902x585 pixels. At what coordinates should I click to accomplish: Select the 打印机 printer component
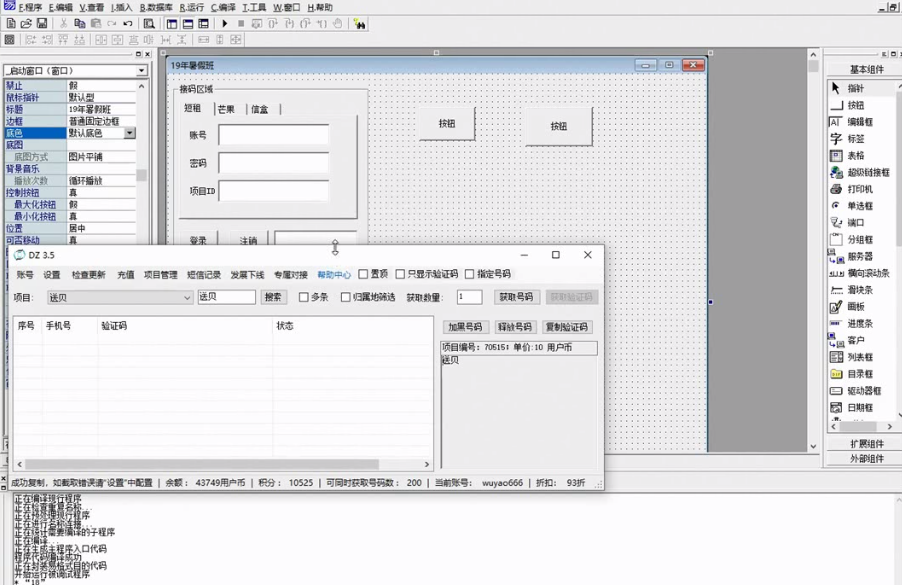855,189
